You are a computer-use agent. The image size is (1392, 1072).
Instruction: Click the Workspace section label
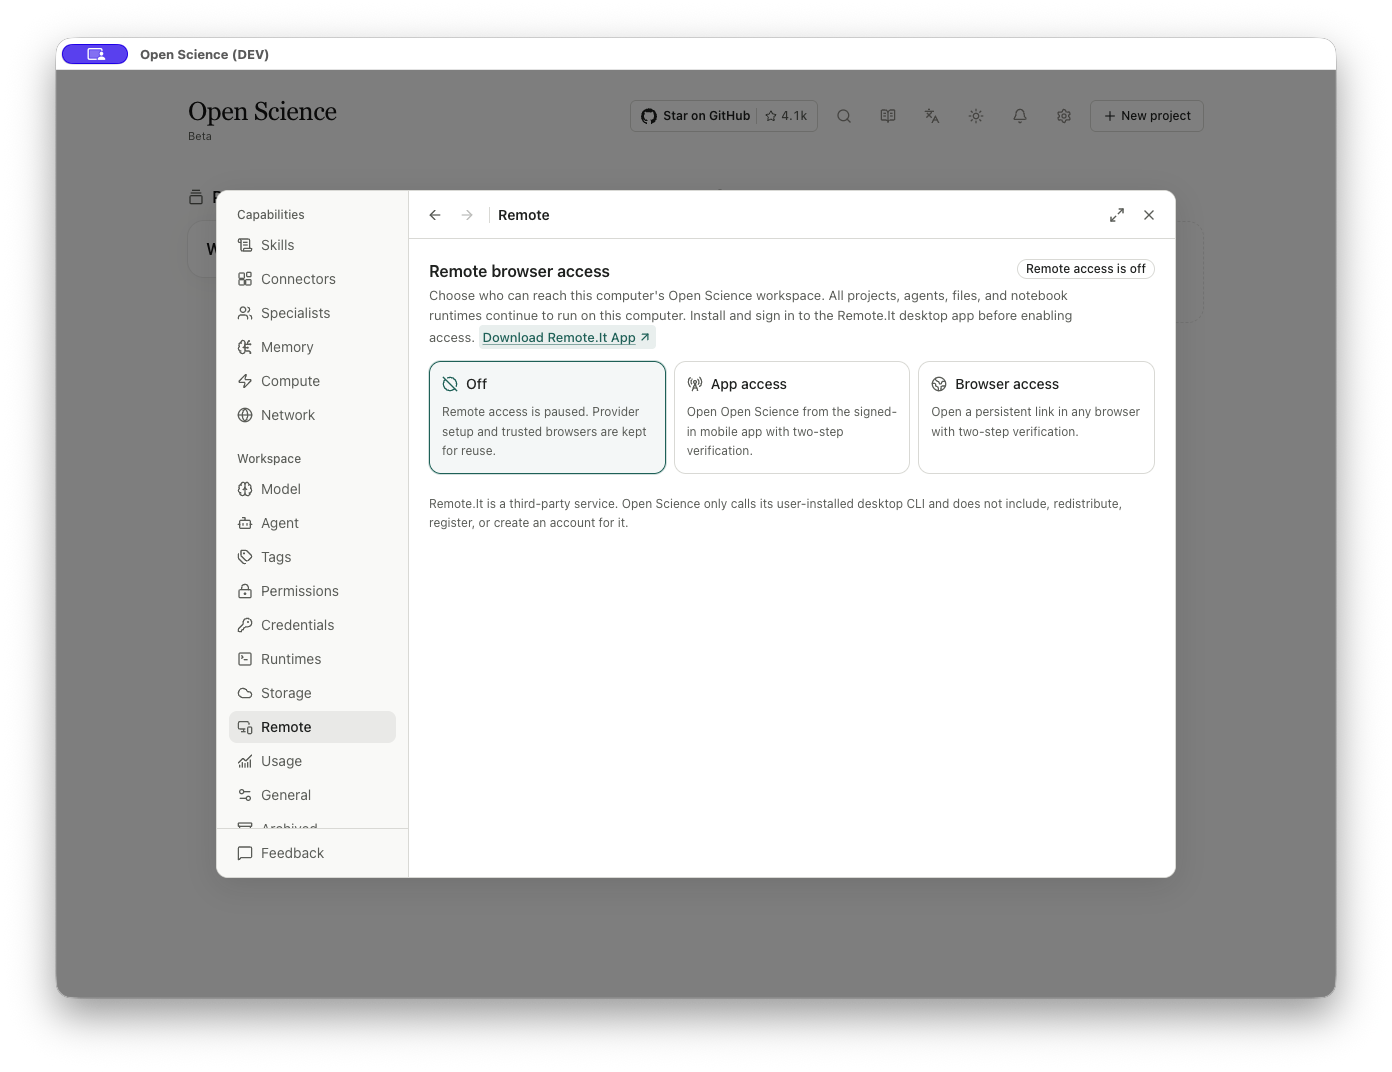[x=269, y=459]
